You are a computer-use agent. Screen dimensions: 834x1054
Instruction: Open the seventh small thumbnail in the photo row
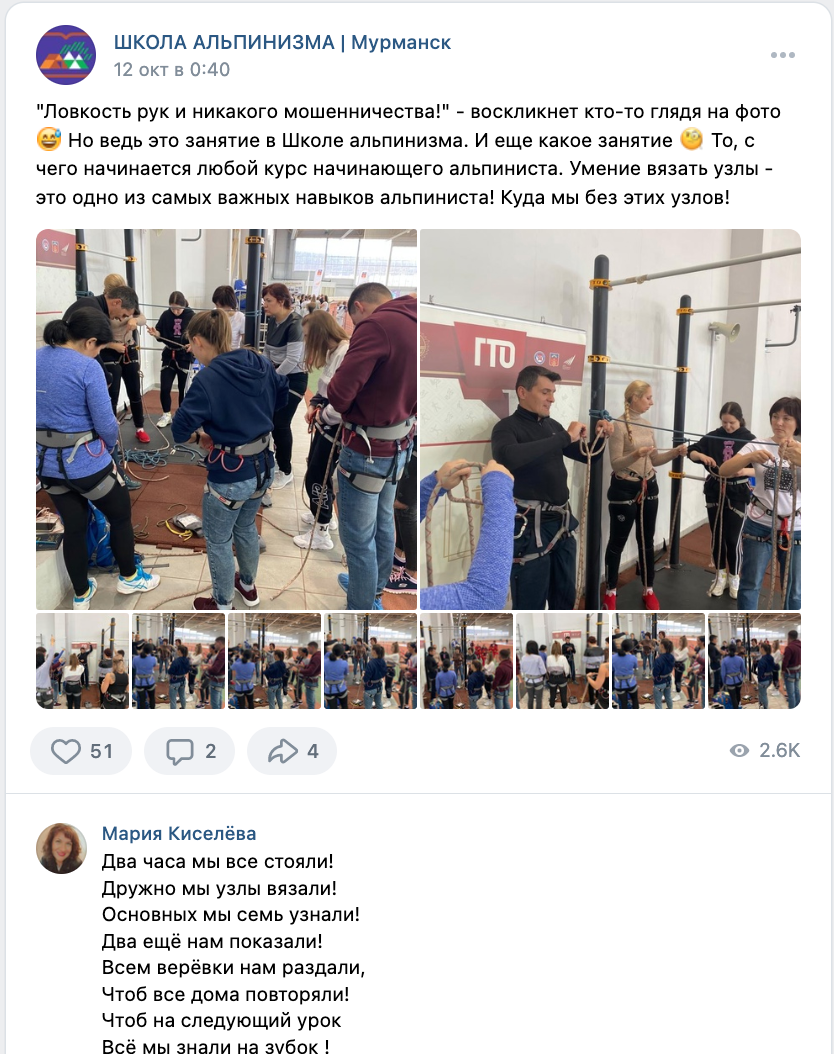click(x=659, y=661)
